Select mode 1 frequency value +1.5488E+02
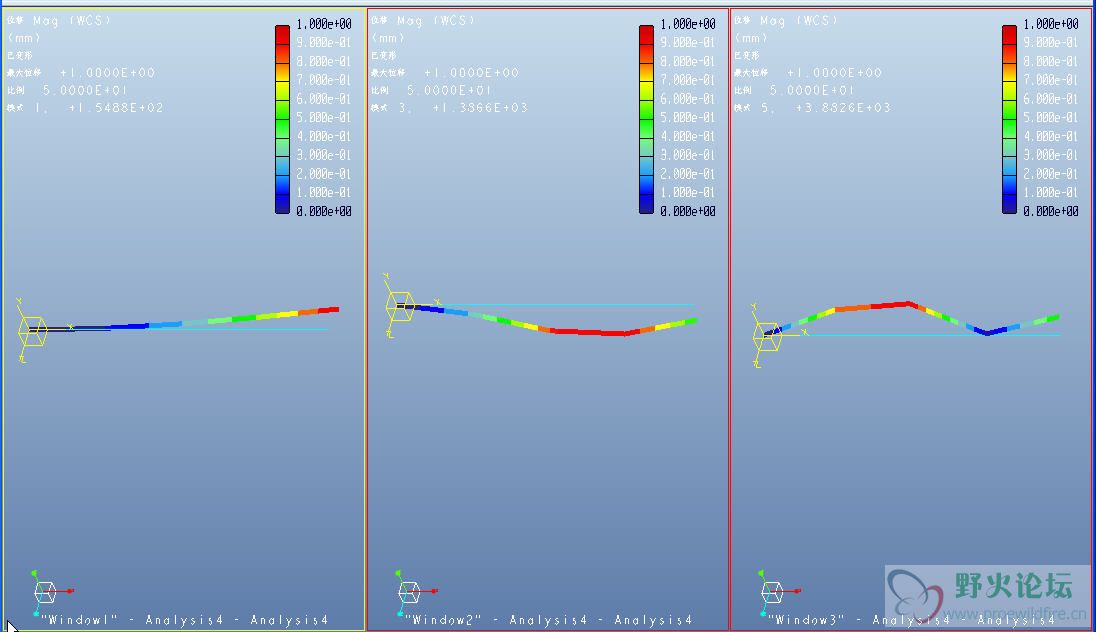Screen dimensions: 1096x632 point(116,108)
